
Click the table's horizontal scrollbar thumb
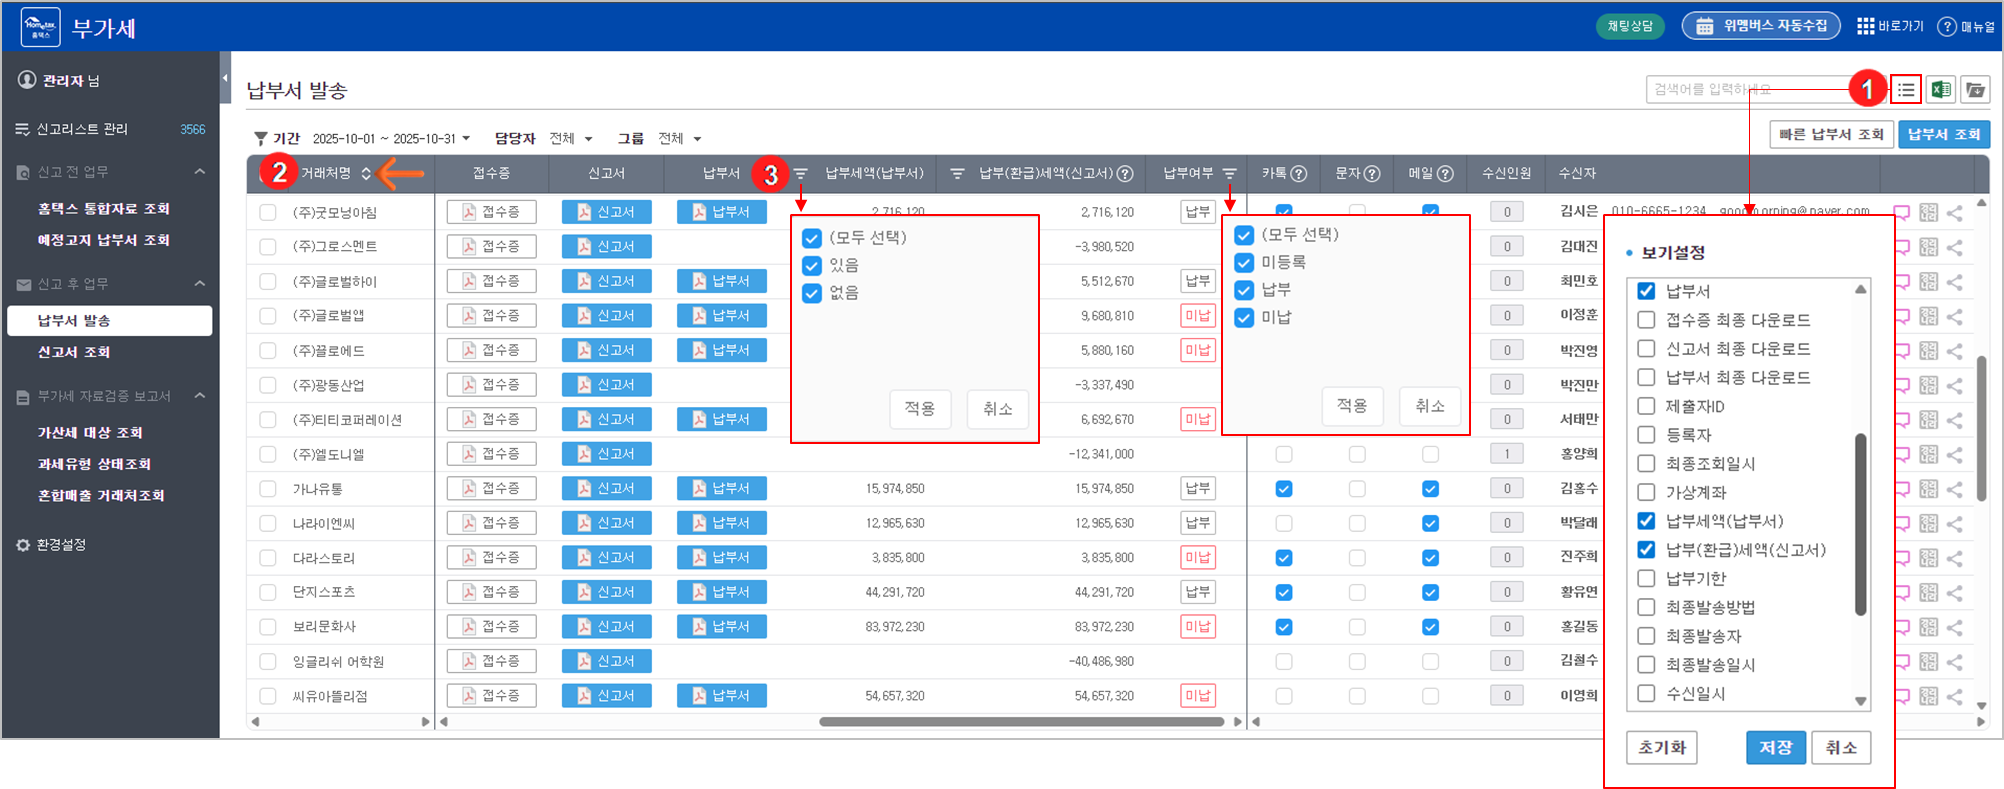tap(1022, 721)
